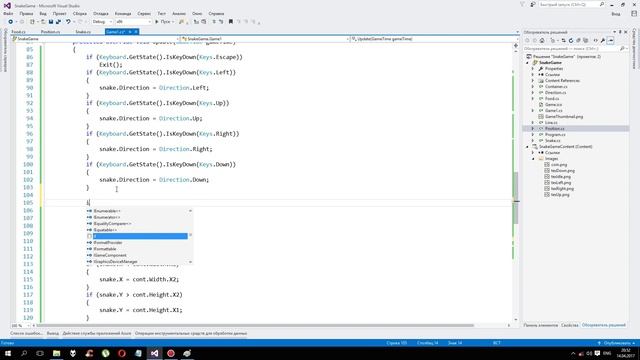This screenshot has height=360, width=640.
Task: Select GameThumbnail.png in Solution Explorer
Action: (564, 117)
